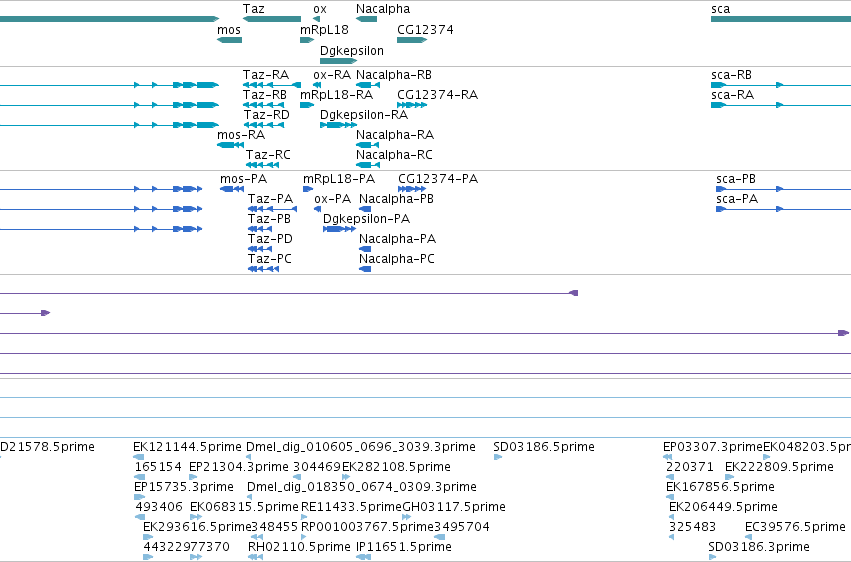Select the Taz gene label
This screenshot has height=562, width=851.
(253, 9)
